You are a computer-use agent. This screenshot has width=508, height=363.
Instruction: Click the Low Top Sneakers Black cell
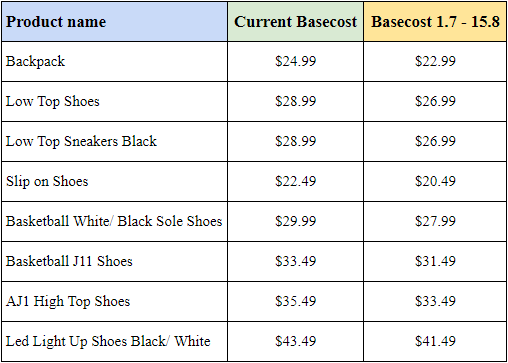115,142
